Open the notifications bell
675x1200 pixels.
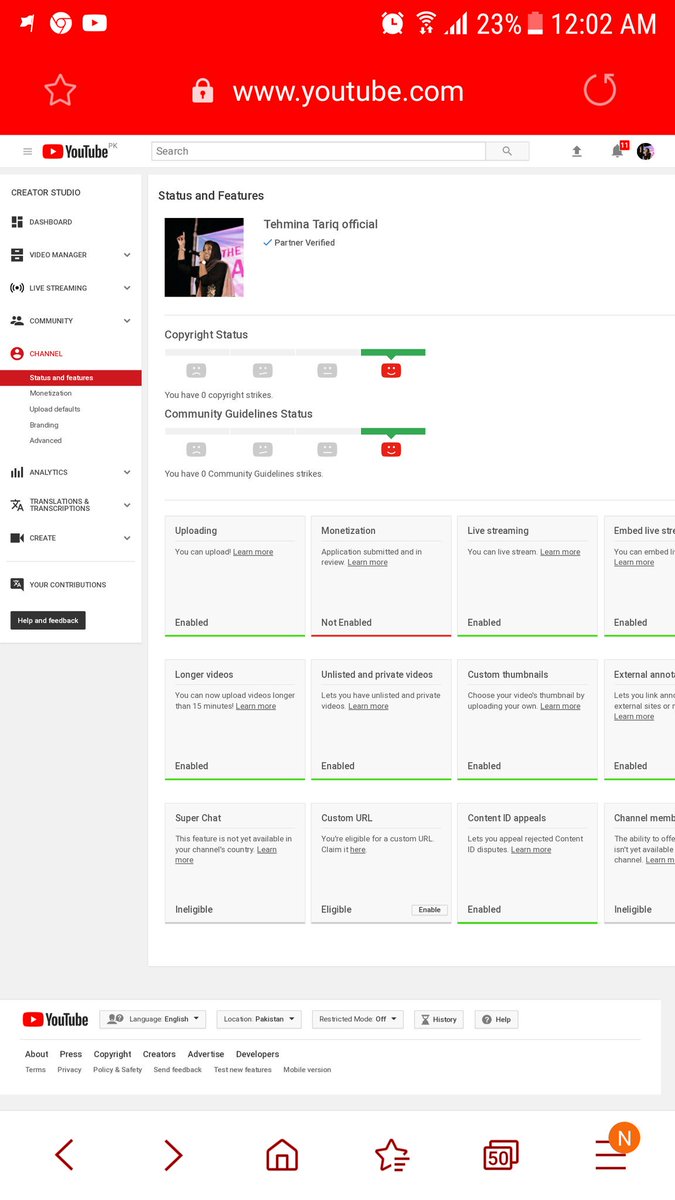click(x=618, y=151)
